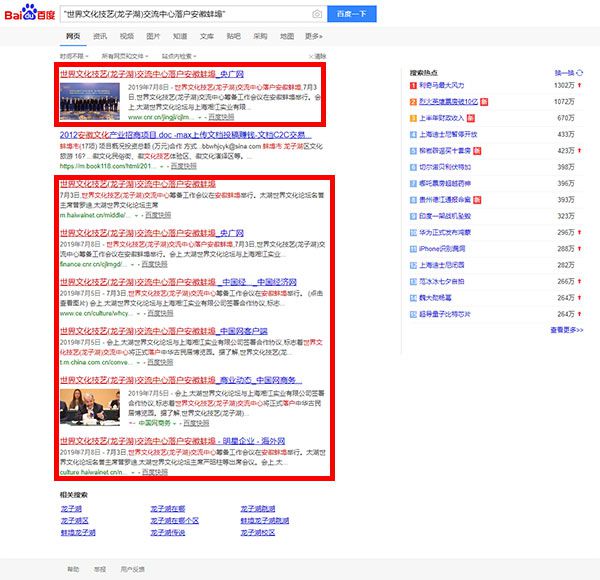This screenshot has height=580, width=600.
Task: Open hot search 范冰冰七夕自拍
Action: 441,281
